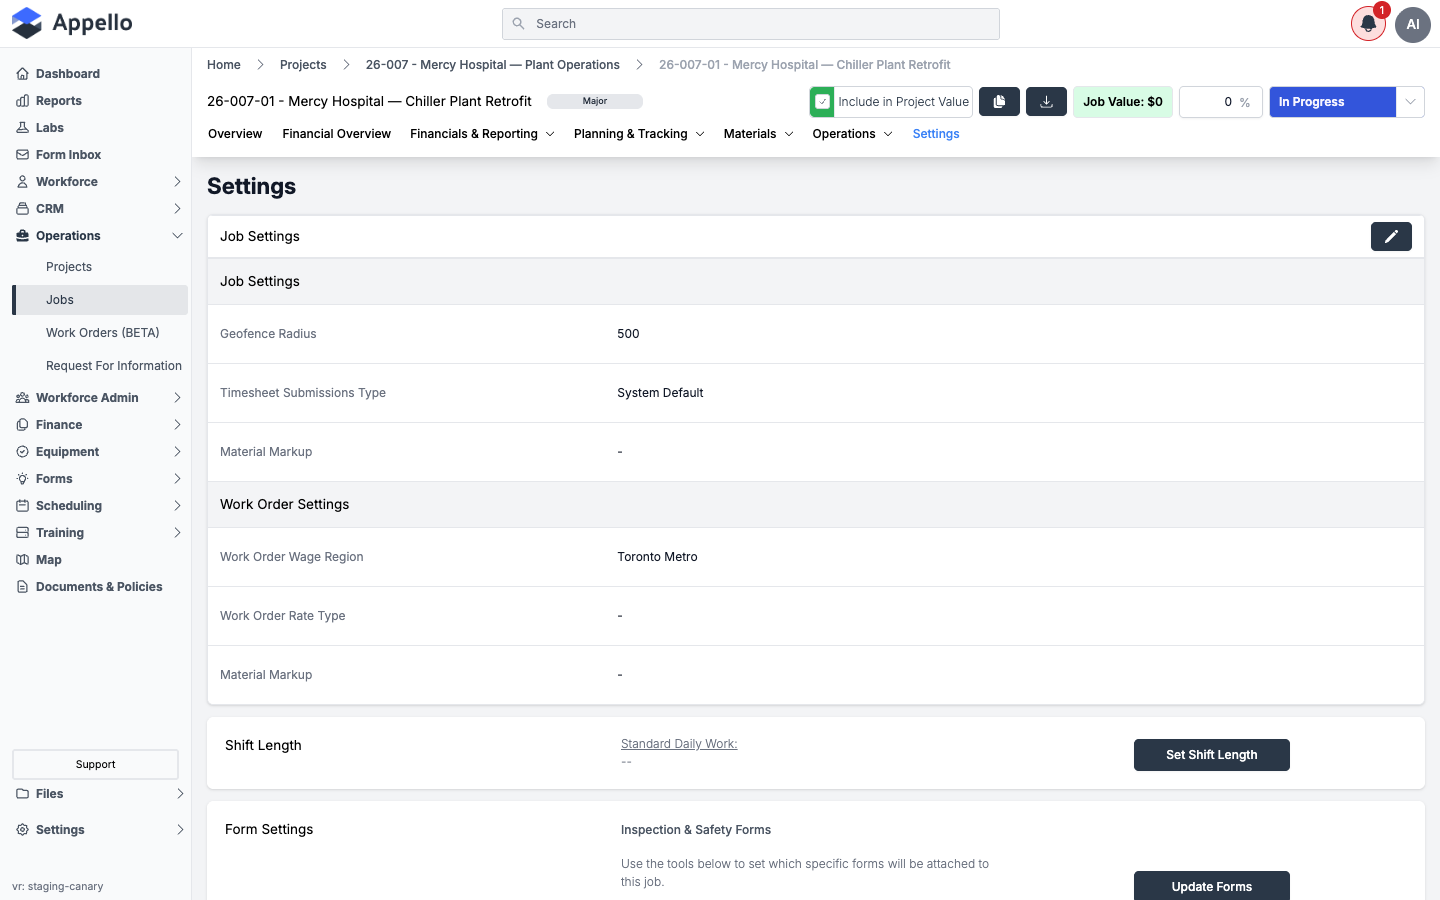The height and width of the screenshot is (900, 1440).
Task: Toggle the Include in Project Value checkbox
Action: (823, 102)
